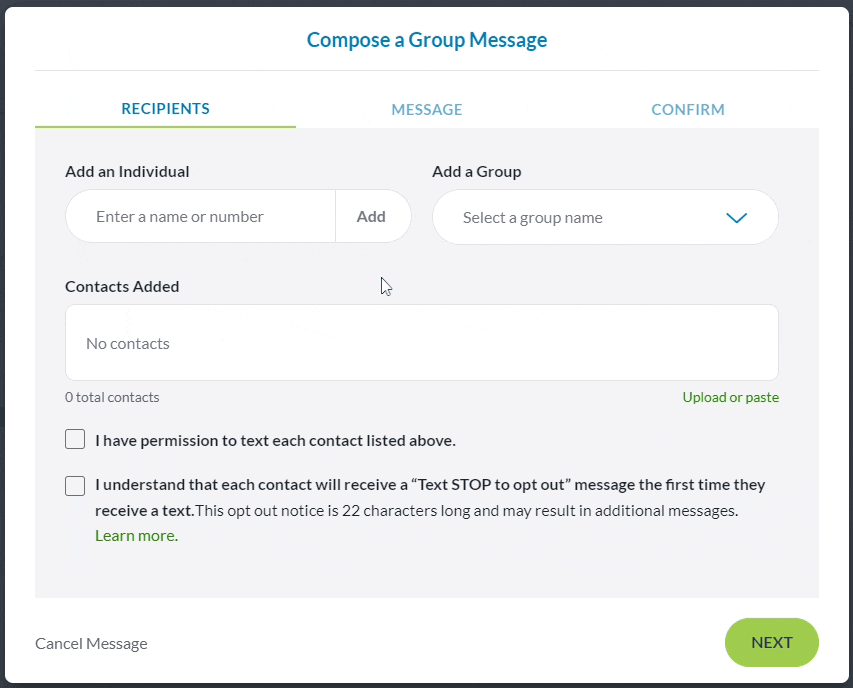The height and width of the screenshot is (688, 853).
Task: Click the "Compose a Group Message" title
Action: tap(427, 41)
